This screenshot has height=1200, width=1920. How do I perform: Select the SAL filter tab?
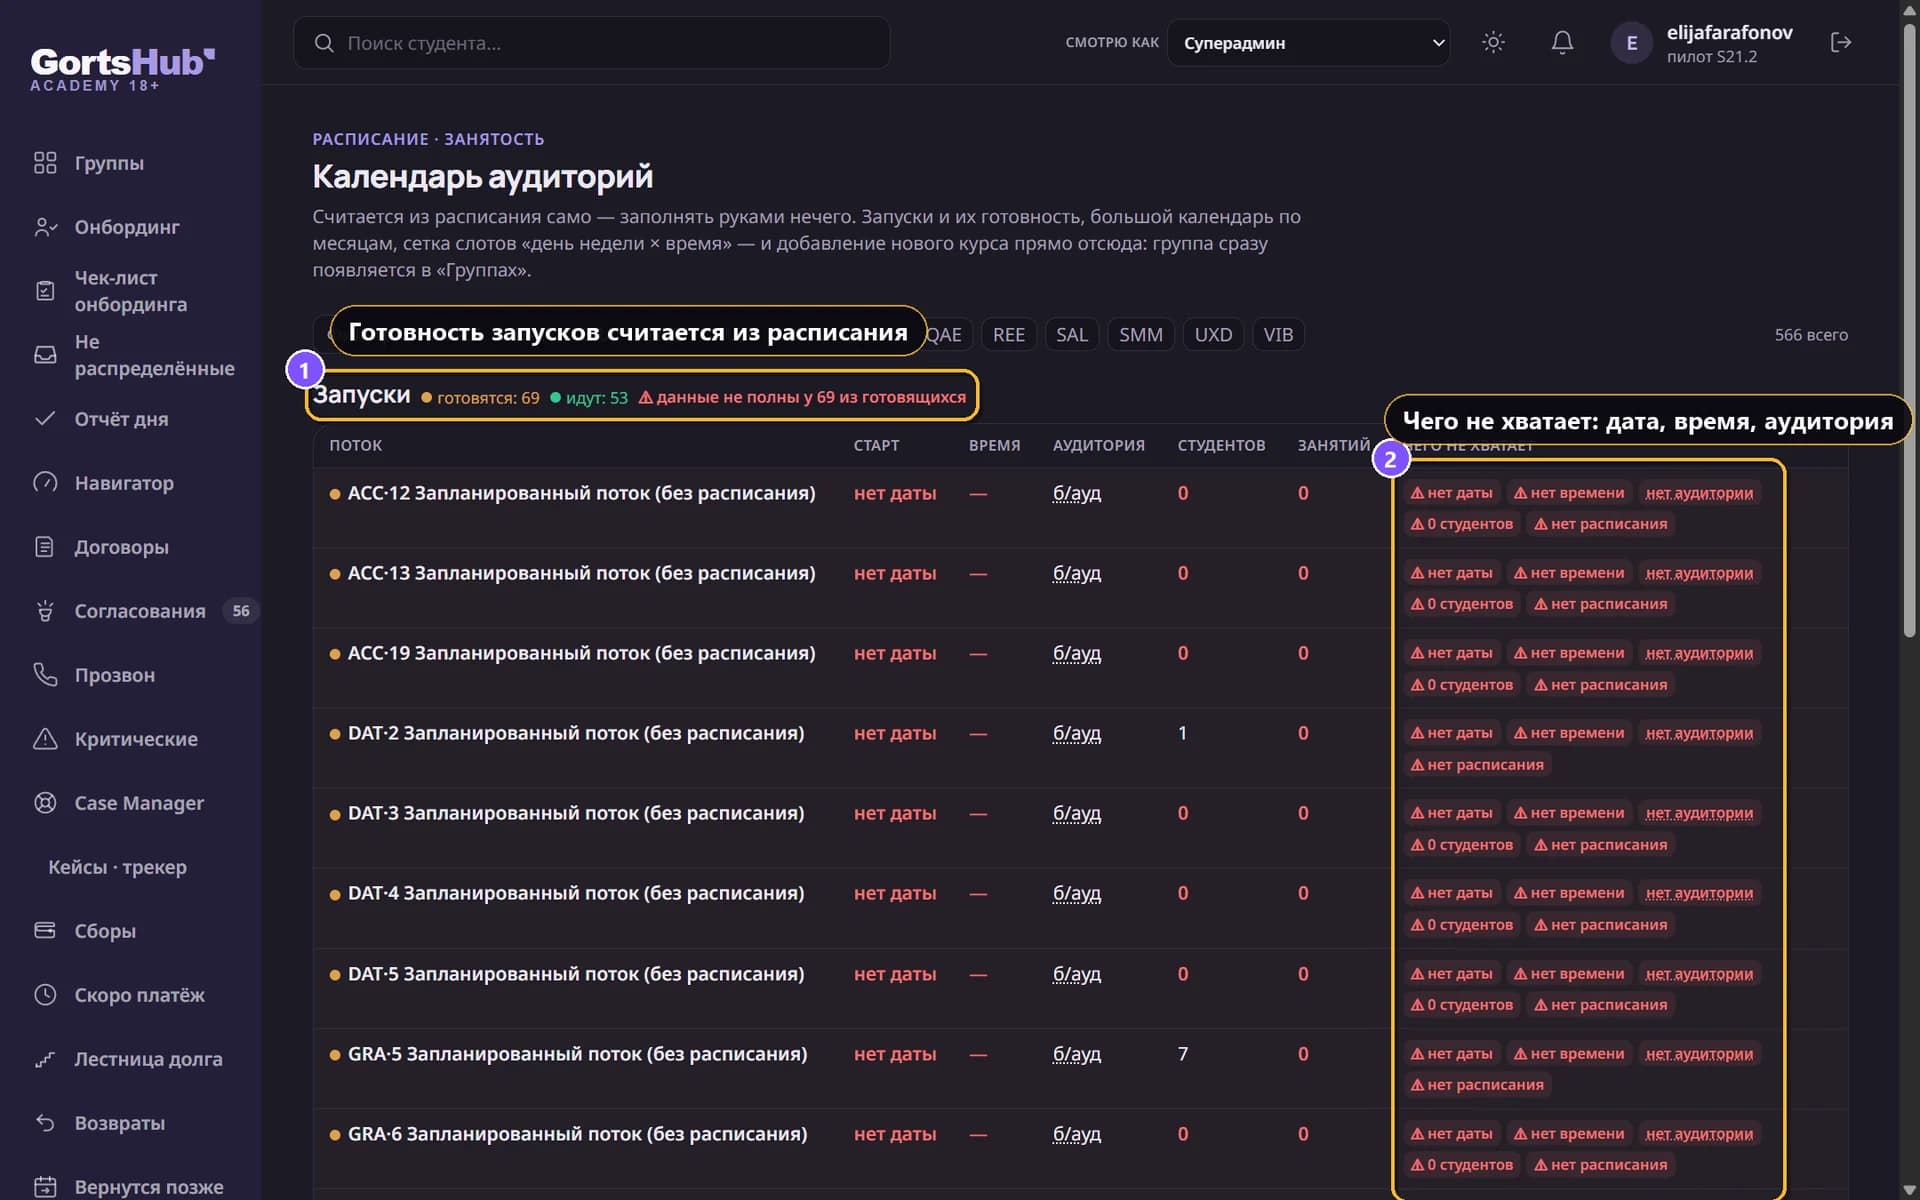[1071, 335]
